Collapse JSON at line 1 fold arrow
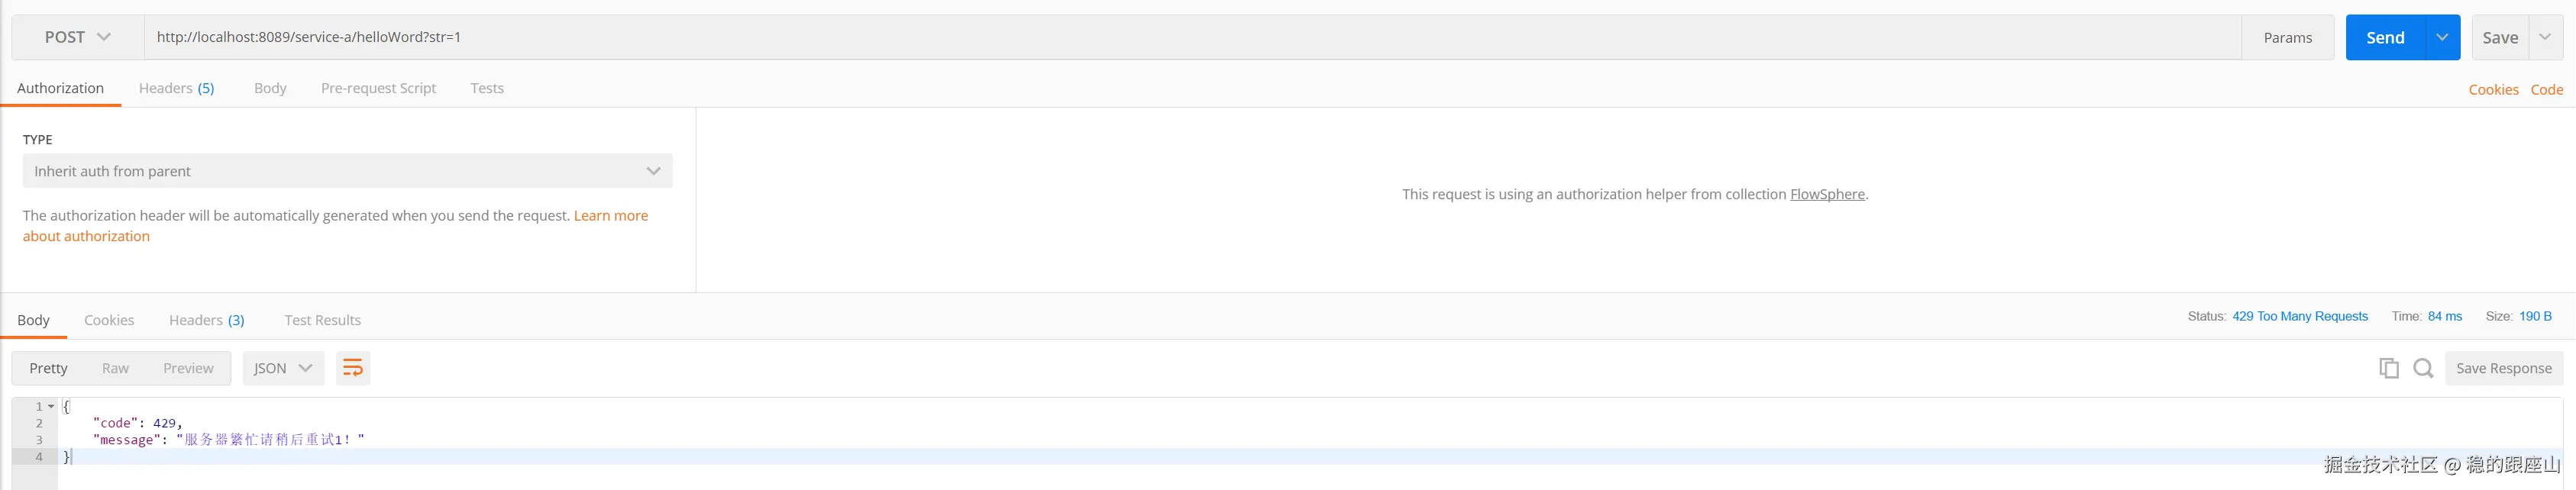Viewport: 2576px width, 490px height. (x=51, y=406)
